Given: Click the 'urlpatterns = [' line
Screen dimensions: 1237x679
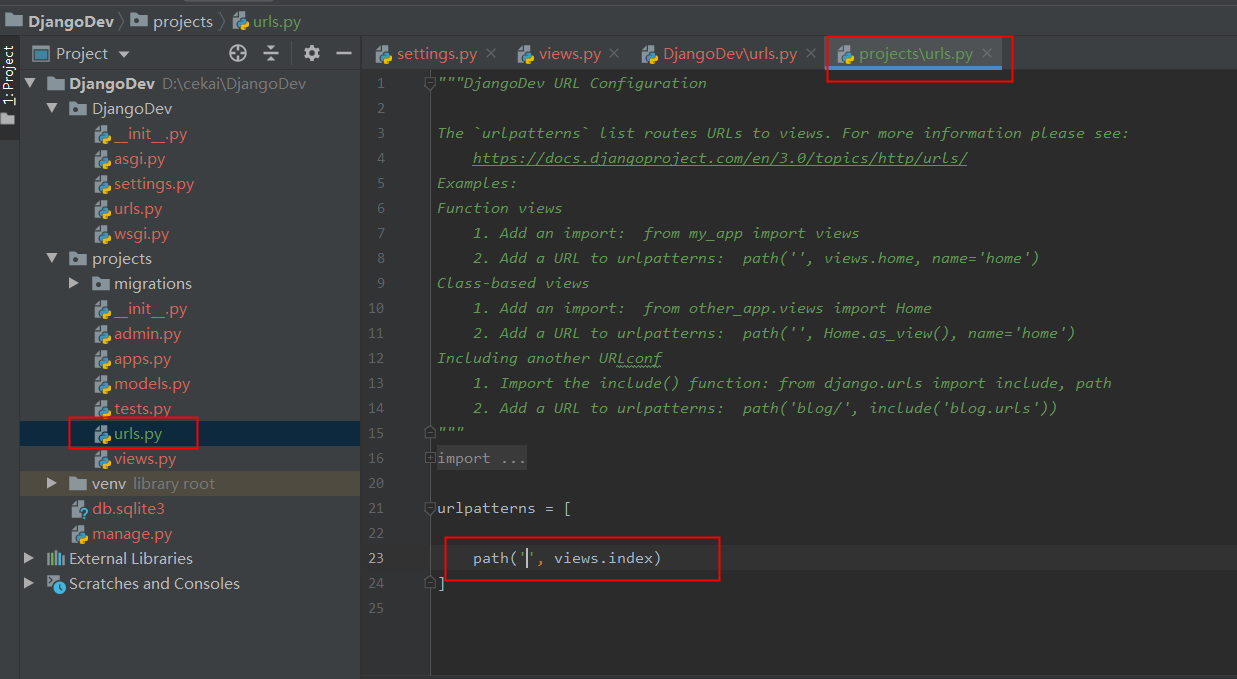Looking at the screenshot, I should (504, 508).
